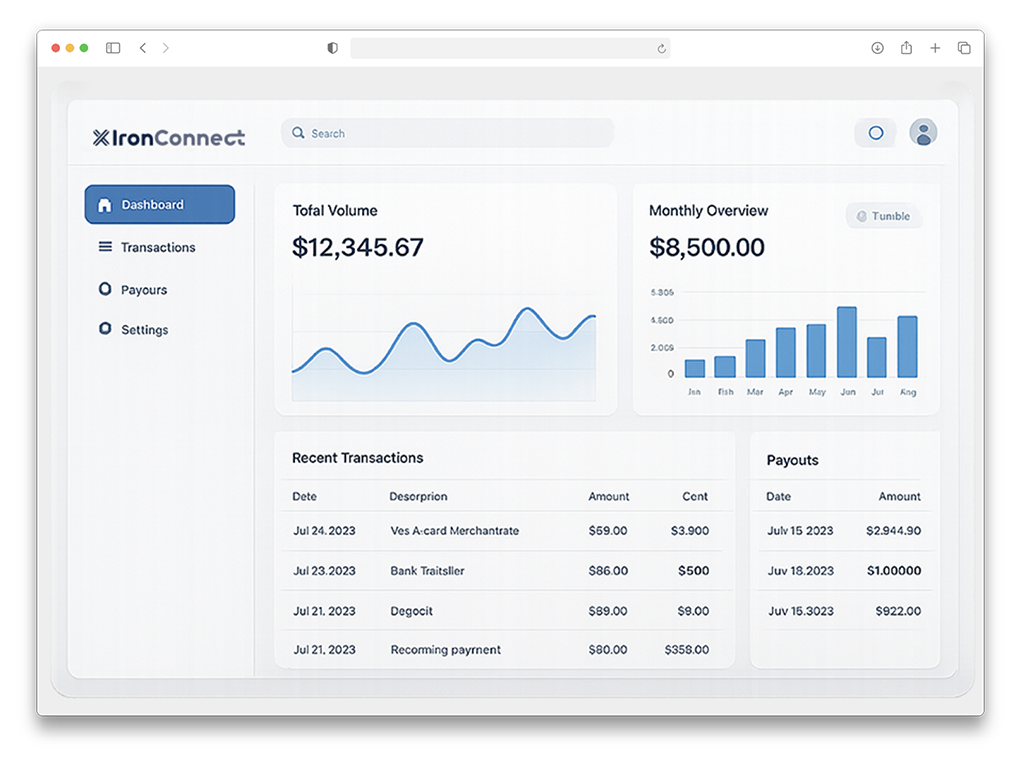The height and width of the screenshot is (765, 1020).
Task: Open the user profile avatar
Action: (x=922, y=133)
